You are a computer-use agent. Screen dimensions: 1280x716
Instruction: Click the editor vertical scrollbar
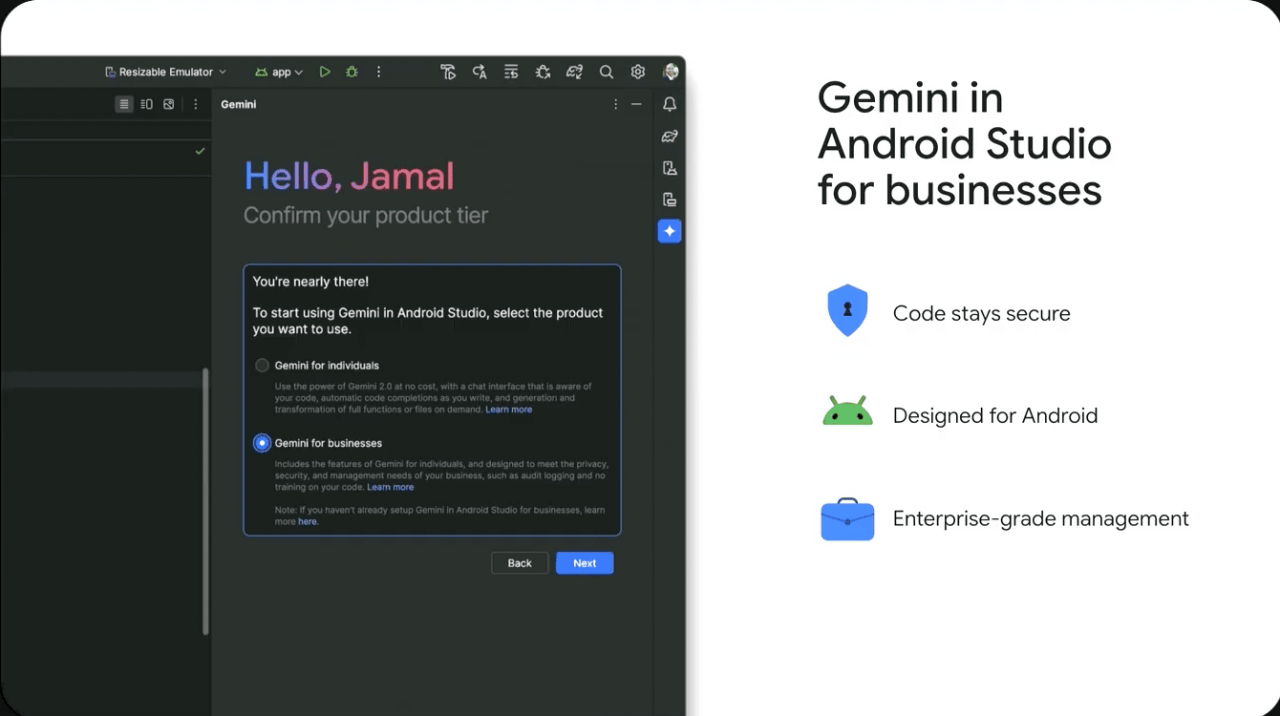coord(206,500)
